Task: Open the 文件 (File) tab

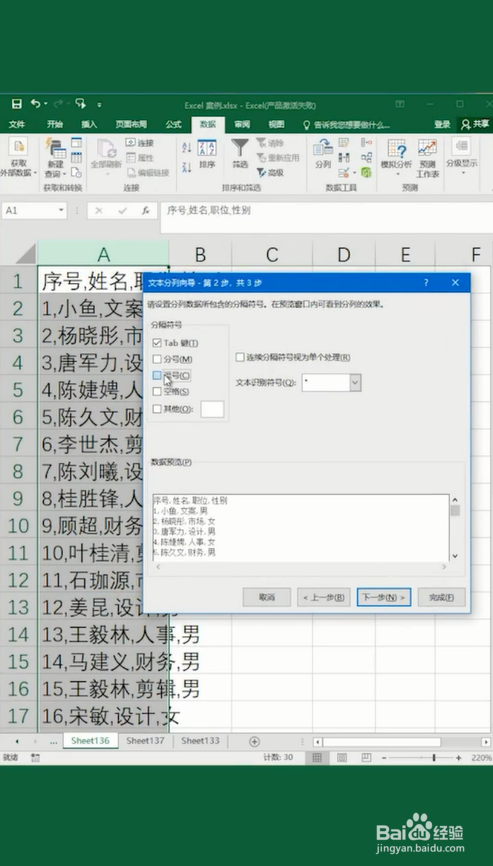Action: pos(17,124)
